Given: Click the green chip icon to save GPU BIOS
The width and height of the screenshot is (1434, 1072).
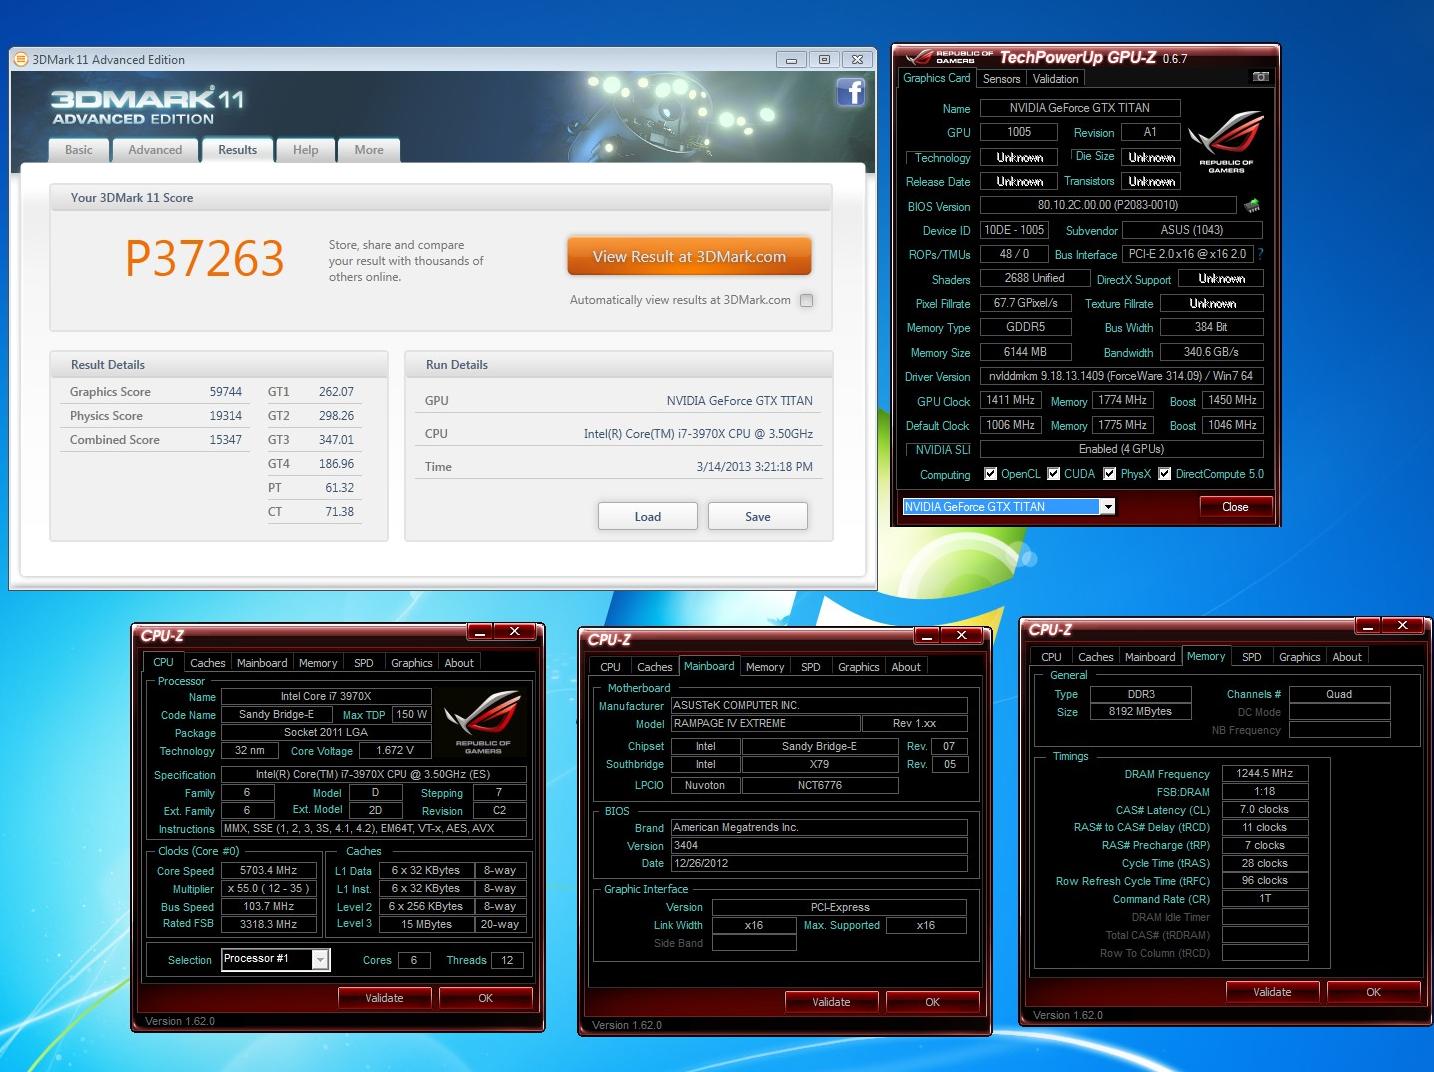Looking at the screenshot, I should click(1250, 205).
